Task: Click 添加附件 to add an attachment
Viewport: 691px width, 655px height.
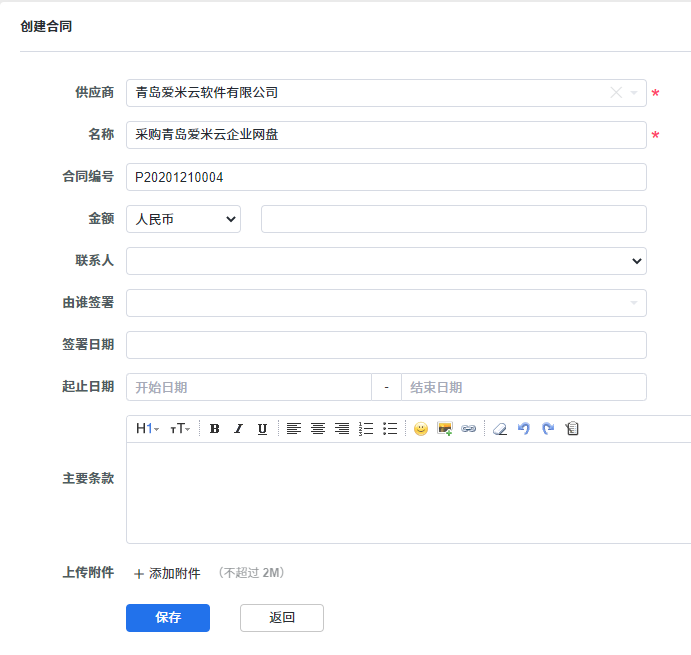Action: (167, 573)
